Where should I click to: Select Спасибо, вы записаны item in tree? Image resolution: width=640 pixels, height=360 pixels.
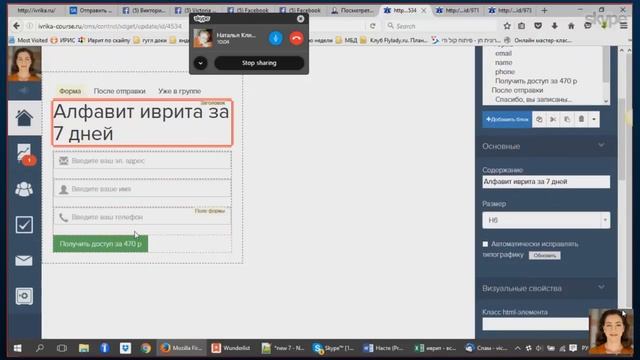[533, 99]
